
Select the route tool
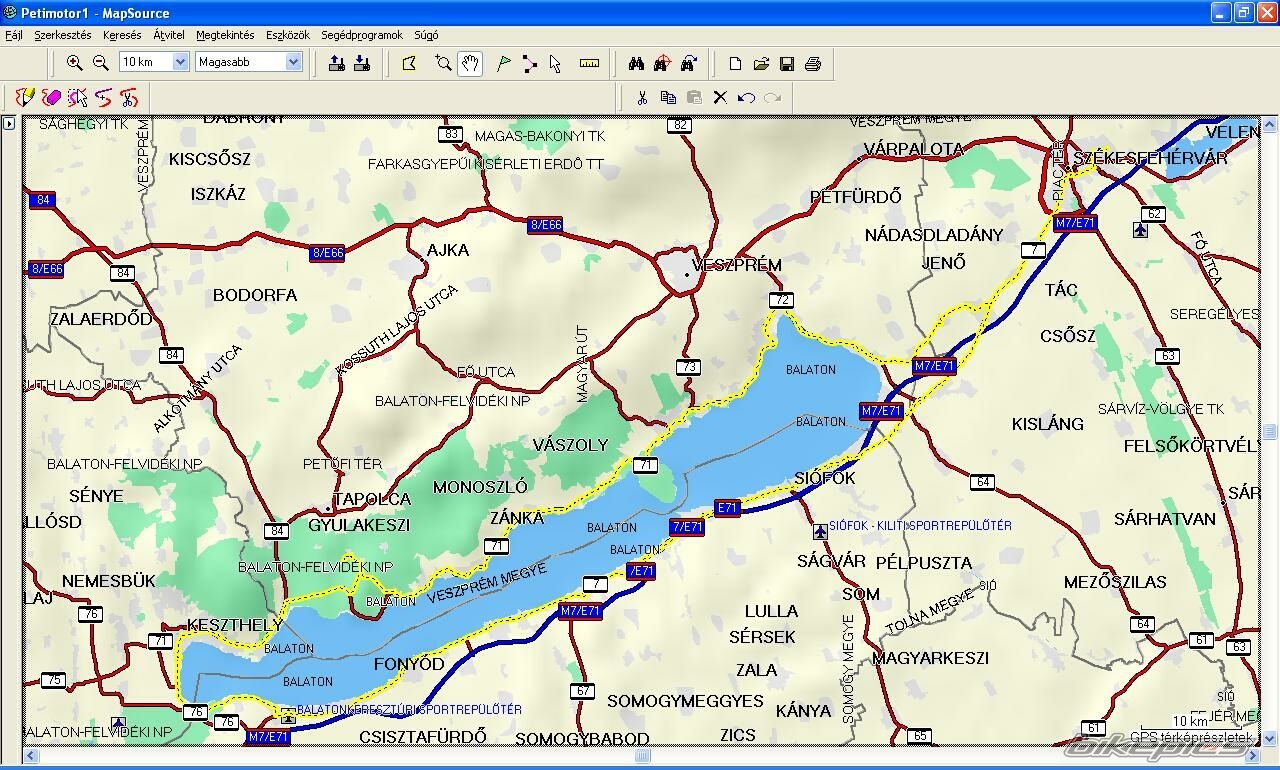(x=529, y=64)
